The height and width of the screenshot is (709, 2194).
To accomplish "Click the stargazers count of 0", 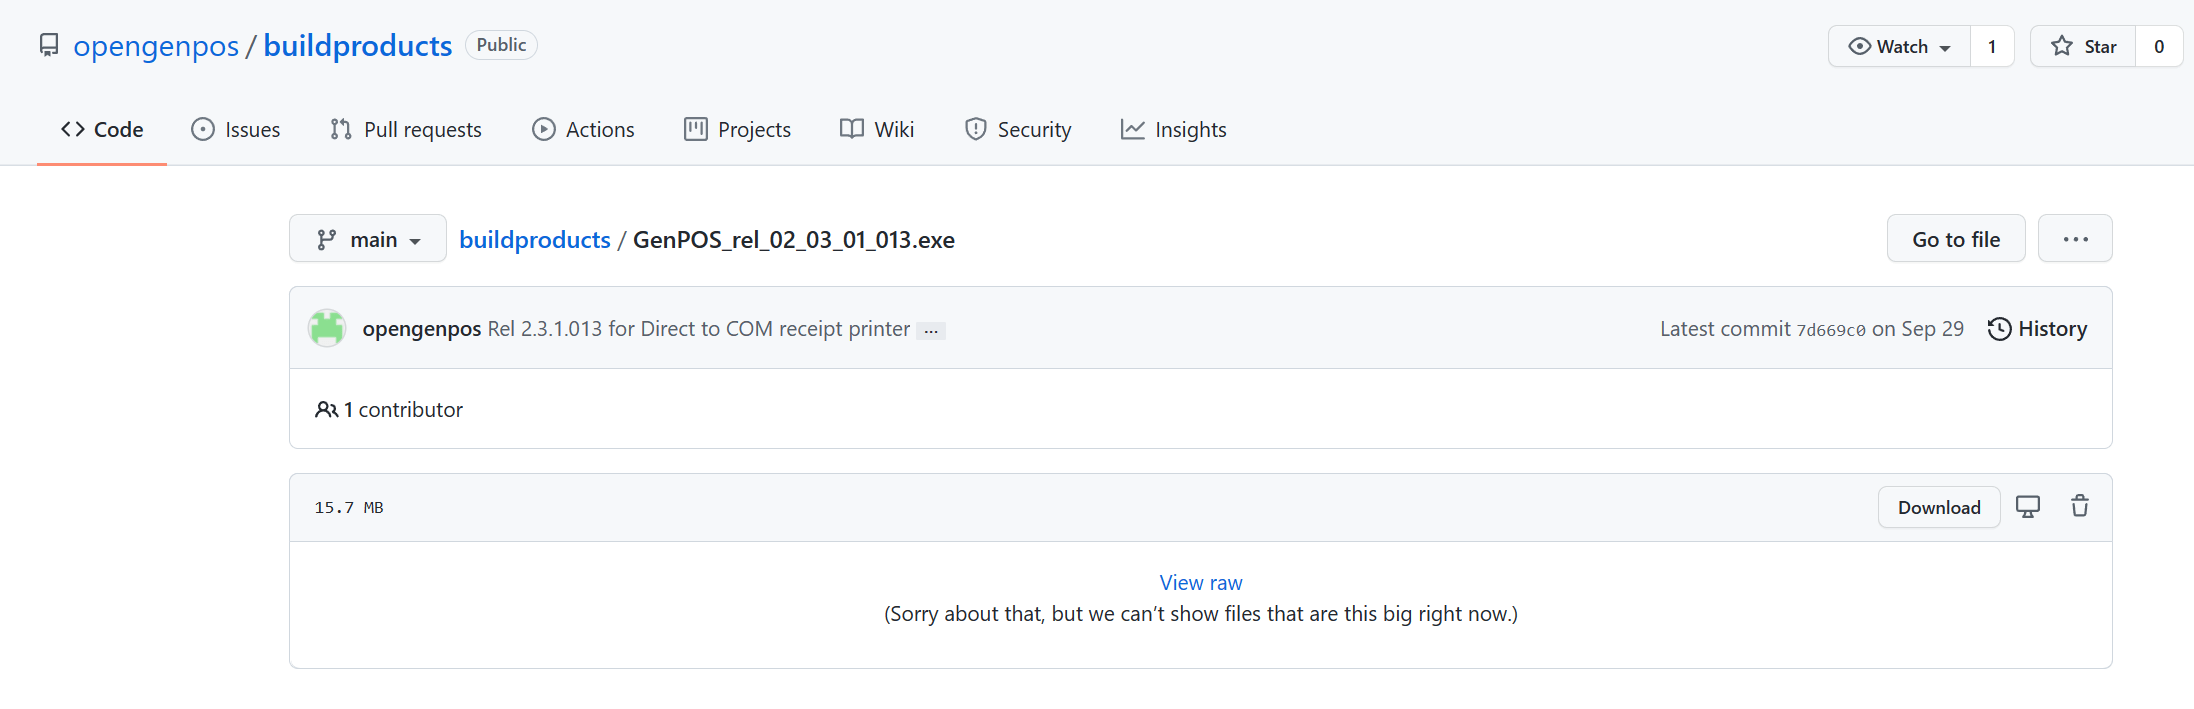I will click(x=2159, y=47).
